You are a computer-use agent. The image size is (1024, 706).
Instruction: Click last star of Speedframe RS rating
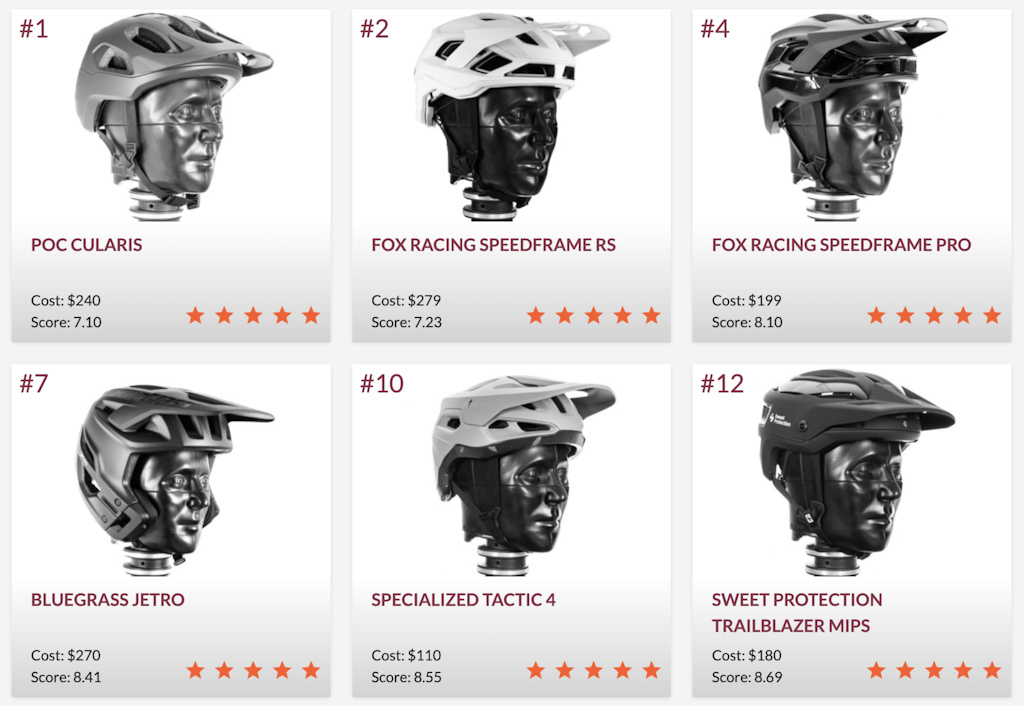click(x=651, y=315)
